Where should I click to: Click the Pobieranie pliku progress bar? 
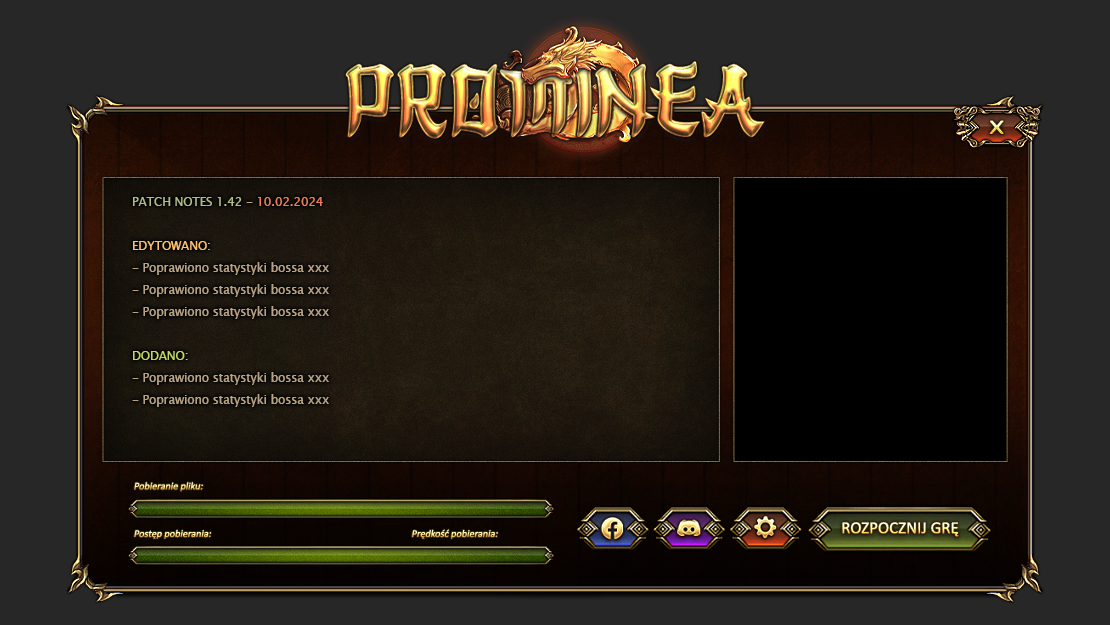click(341, 508)
